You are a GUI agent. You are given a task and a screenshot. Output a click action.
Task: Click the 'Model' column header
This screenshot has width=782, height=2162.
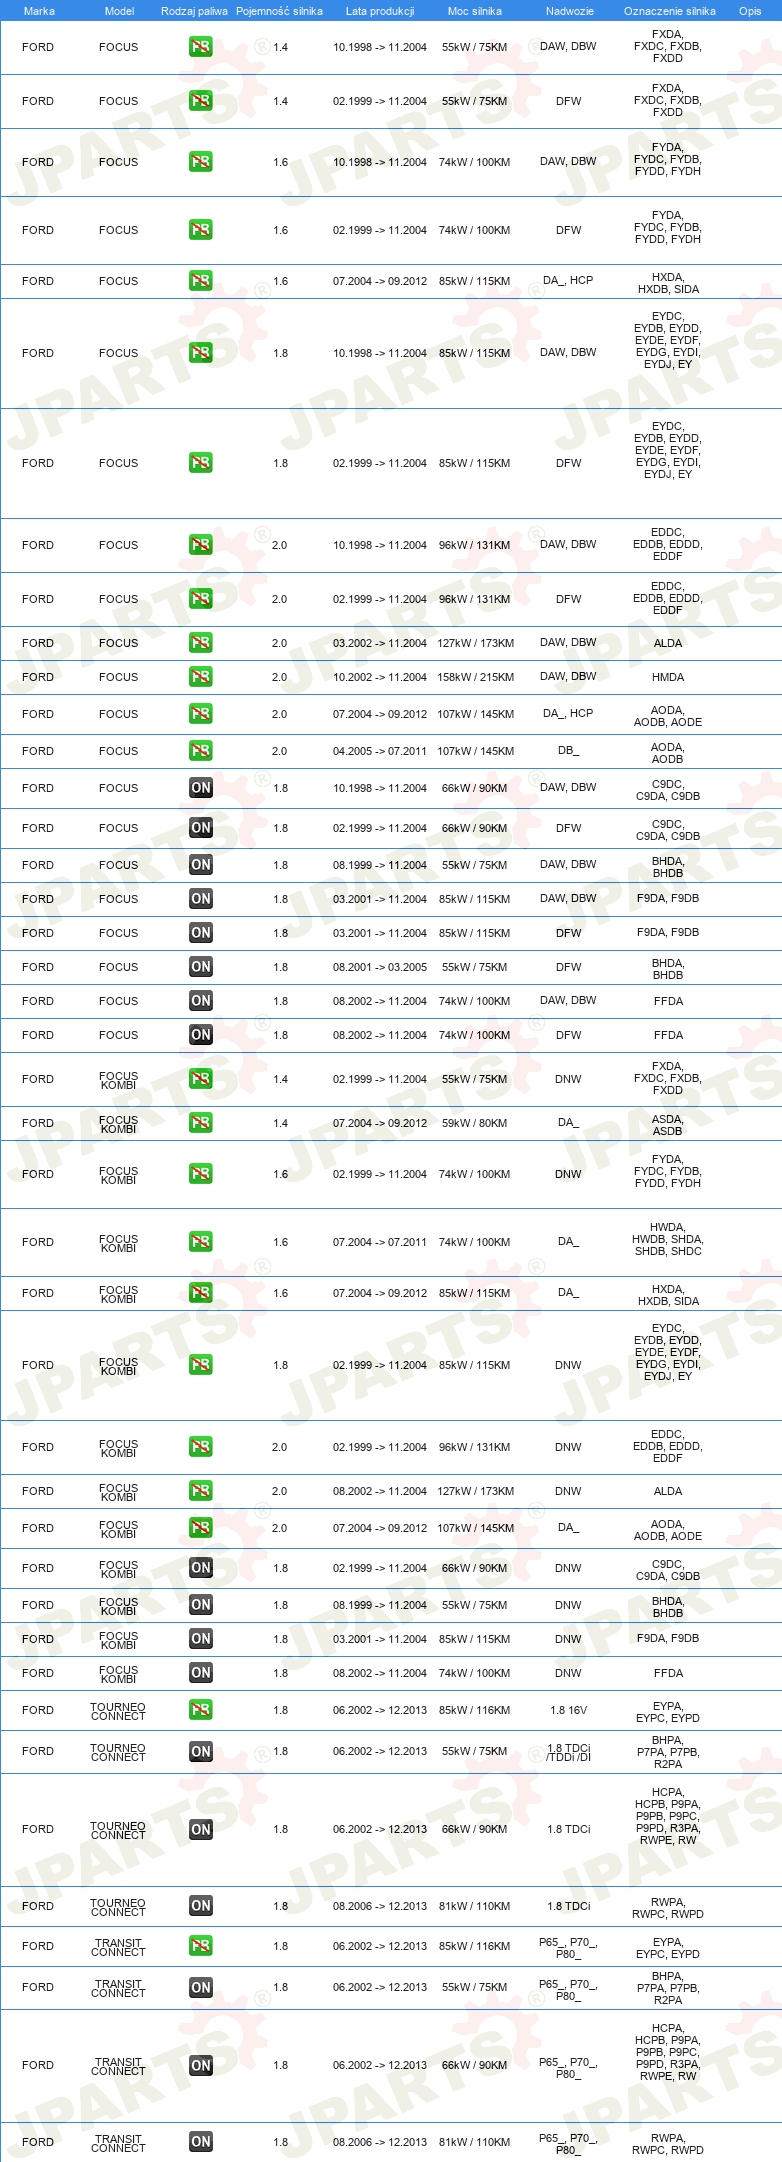pyautogui.click(x=119, y=11)
